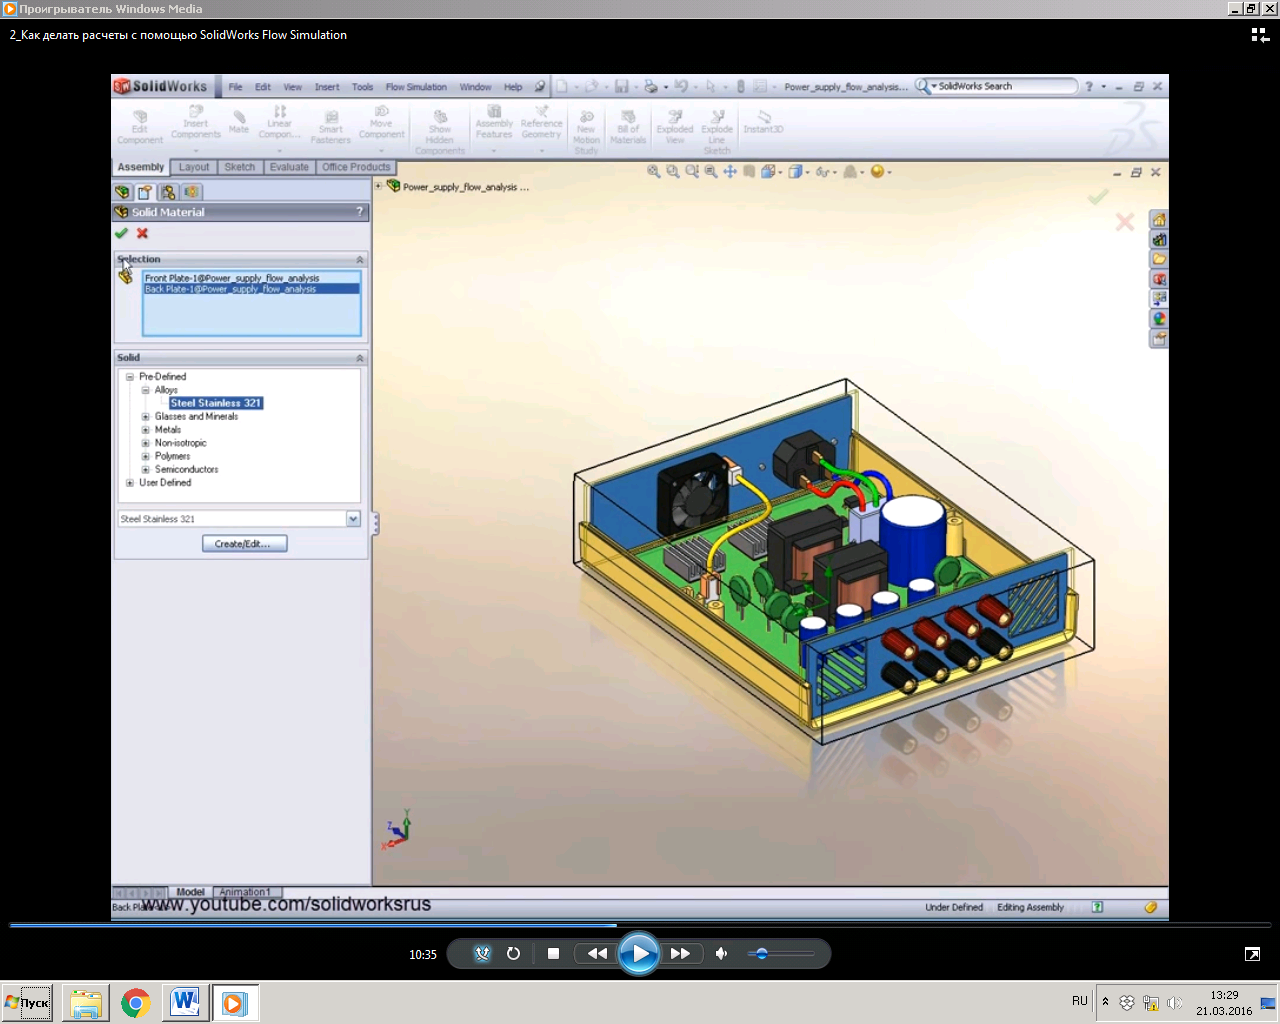Toggle repeat in the media player
Image resolution: width=1280 pixels, height=1024 pixels.
click(x=513, y=953)
